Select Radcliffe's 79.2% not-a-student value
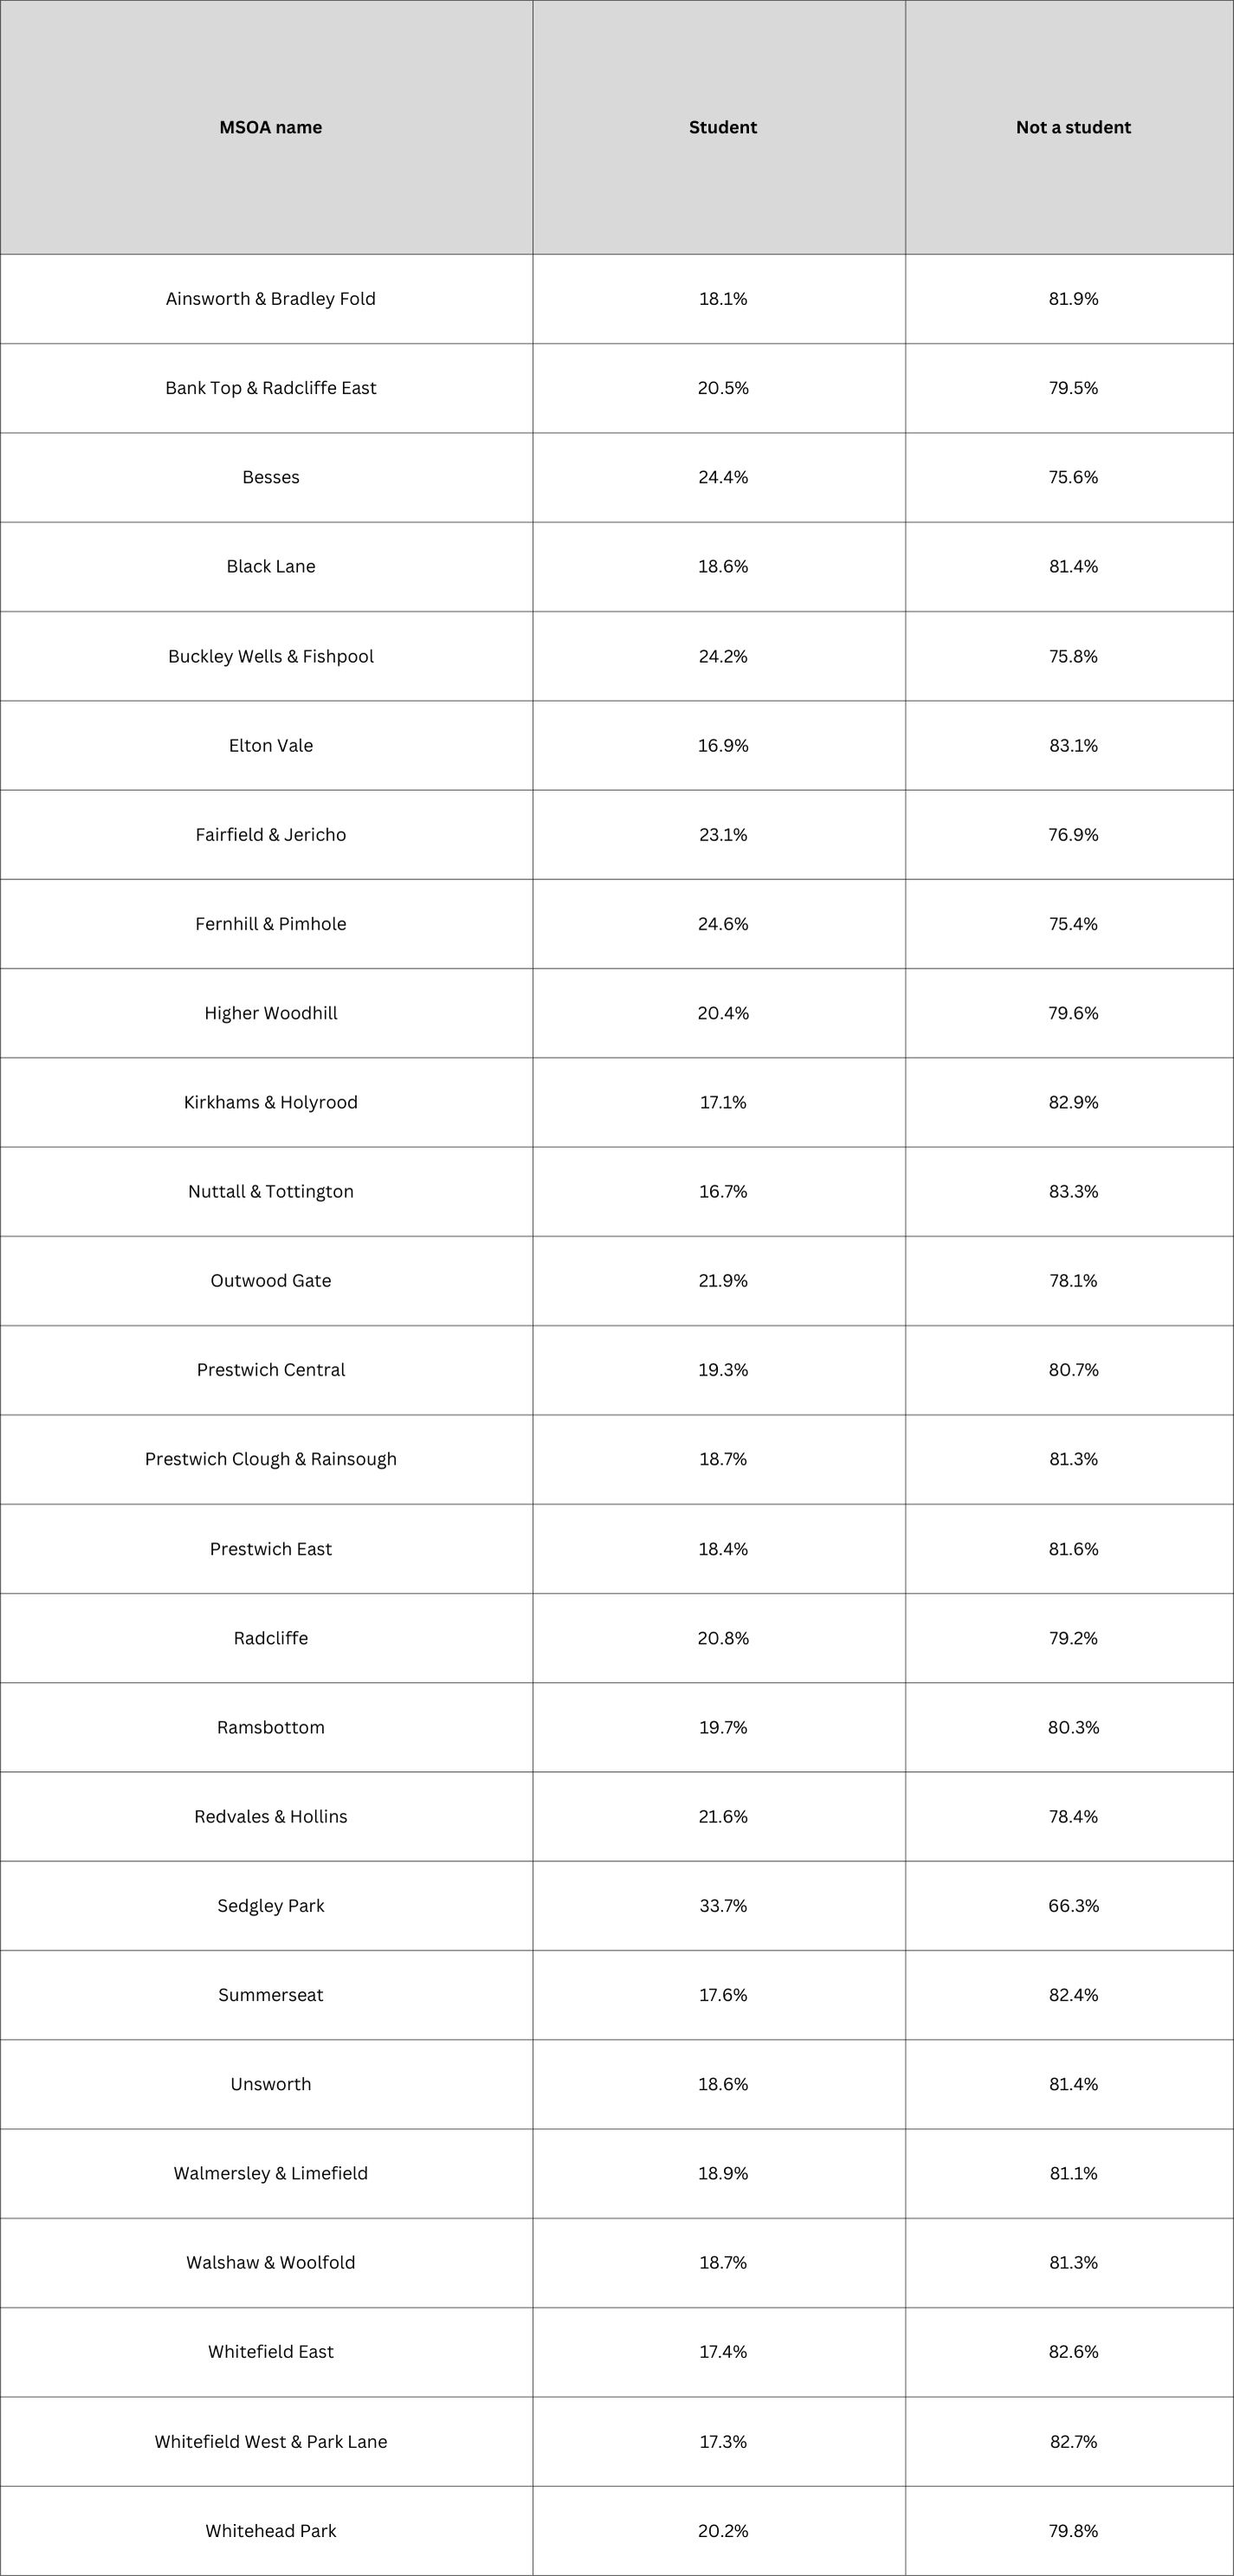The height and width of the screenshot is (2576, 1234). pos(1073,1638)
